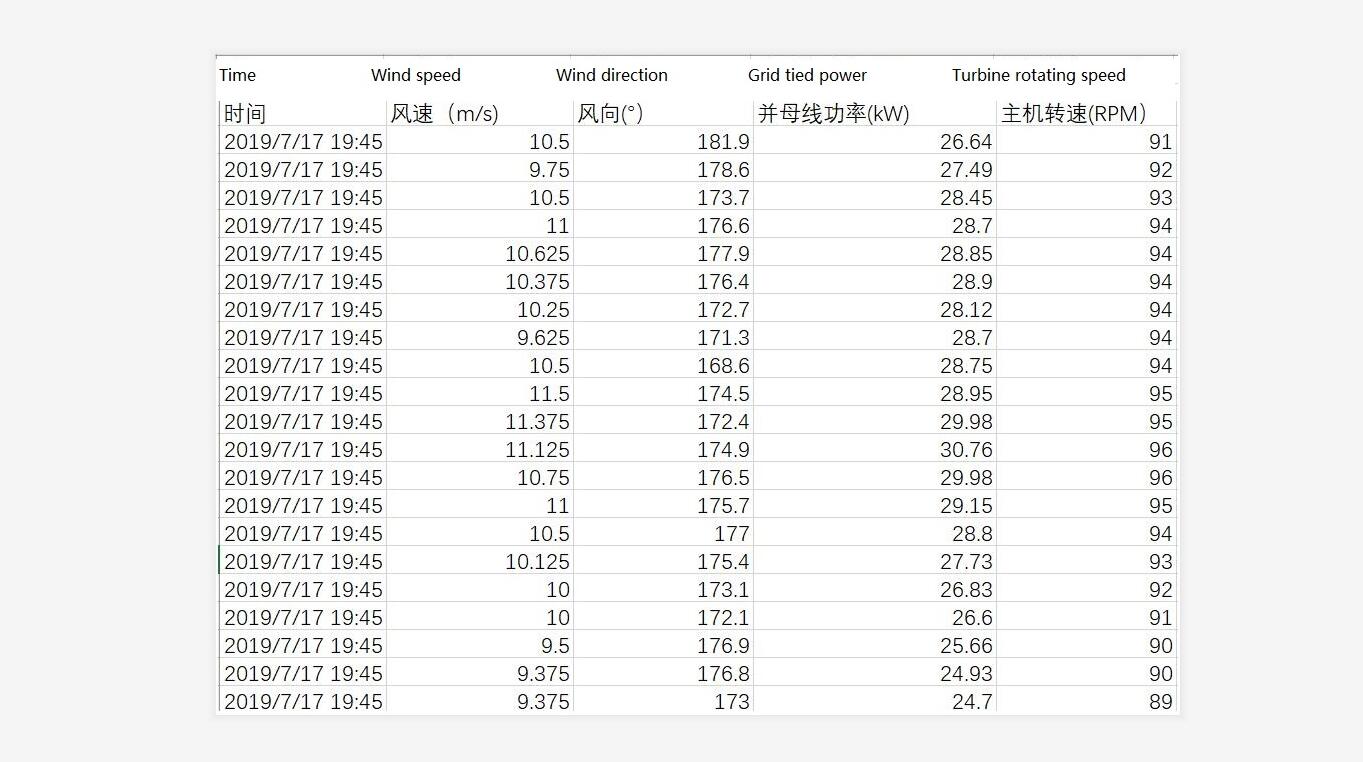Click the 'Wind direction' English column label
This screenshot has width=1363, height=762.
[612, 75]
